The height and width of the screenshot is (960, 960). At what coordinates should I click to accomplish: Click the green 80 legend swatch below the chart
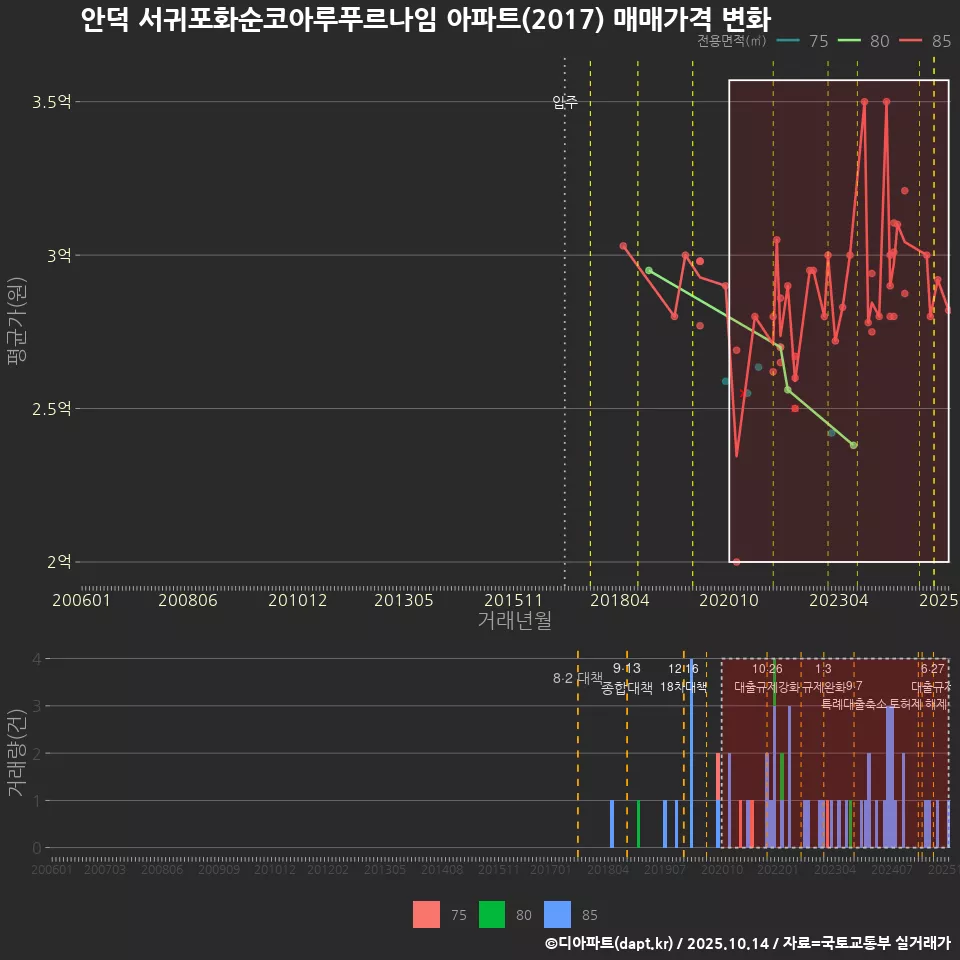click(492, 914)
